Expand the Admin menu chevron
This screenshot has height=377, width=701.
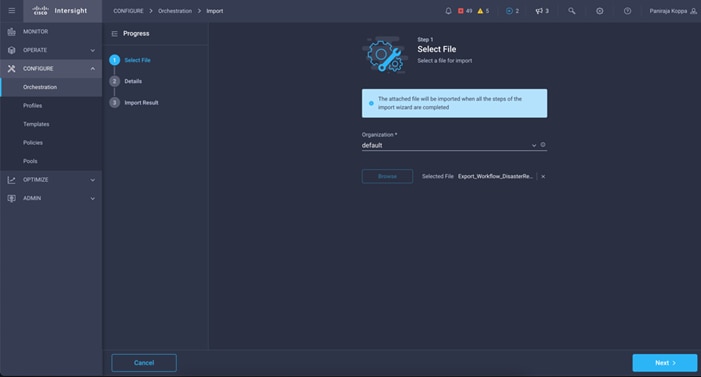93,199
